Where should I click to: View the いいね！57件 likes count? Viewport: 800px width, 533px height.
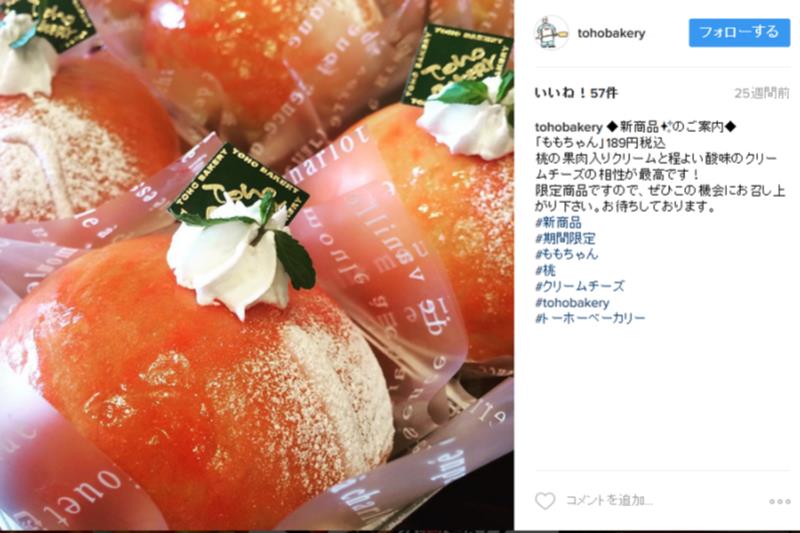click(576, 93)
